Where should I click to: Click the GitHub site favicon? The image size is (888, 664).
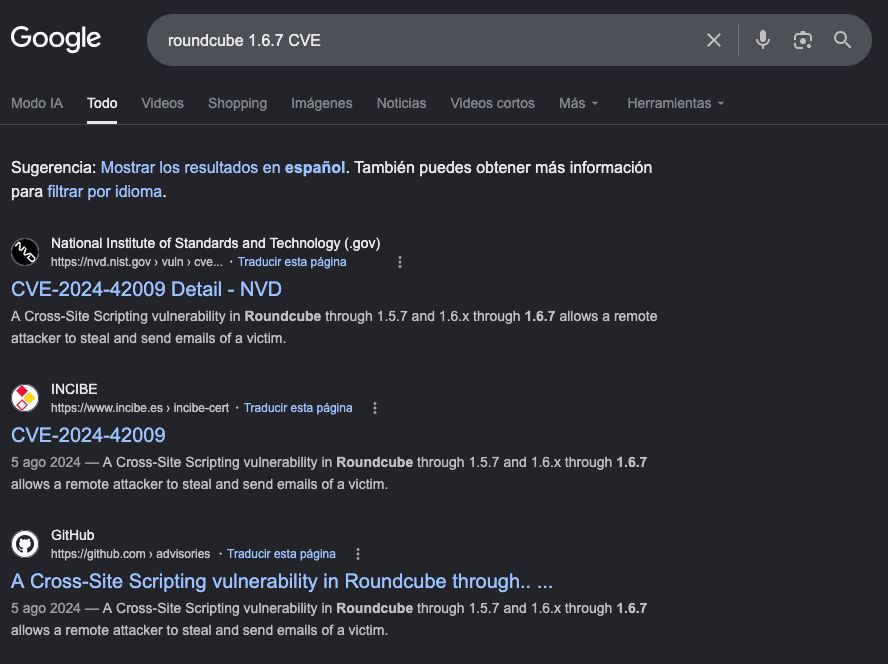coord(25,544)
